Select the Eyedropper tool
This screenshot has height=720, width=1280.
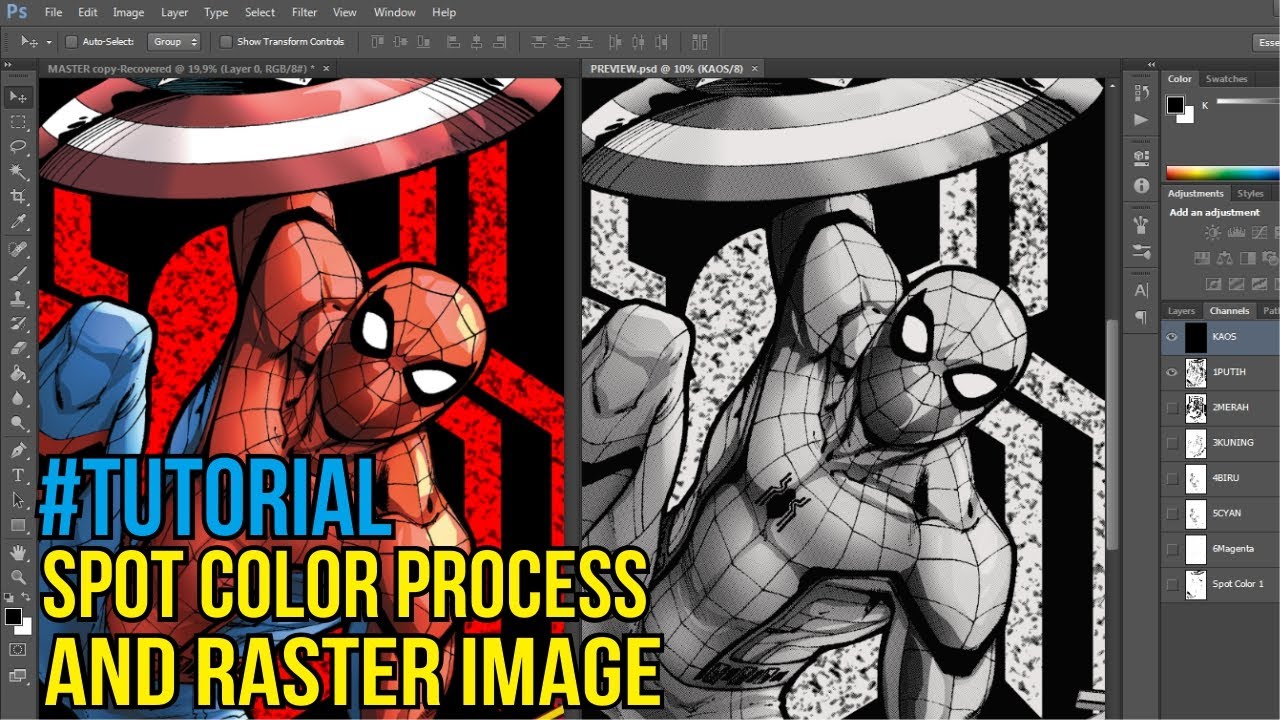pos(18,221)
